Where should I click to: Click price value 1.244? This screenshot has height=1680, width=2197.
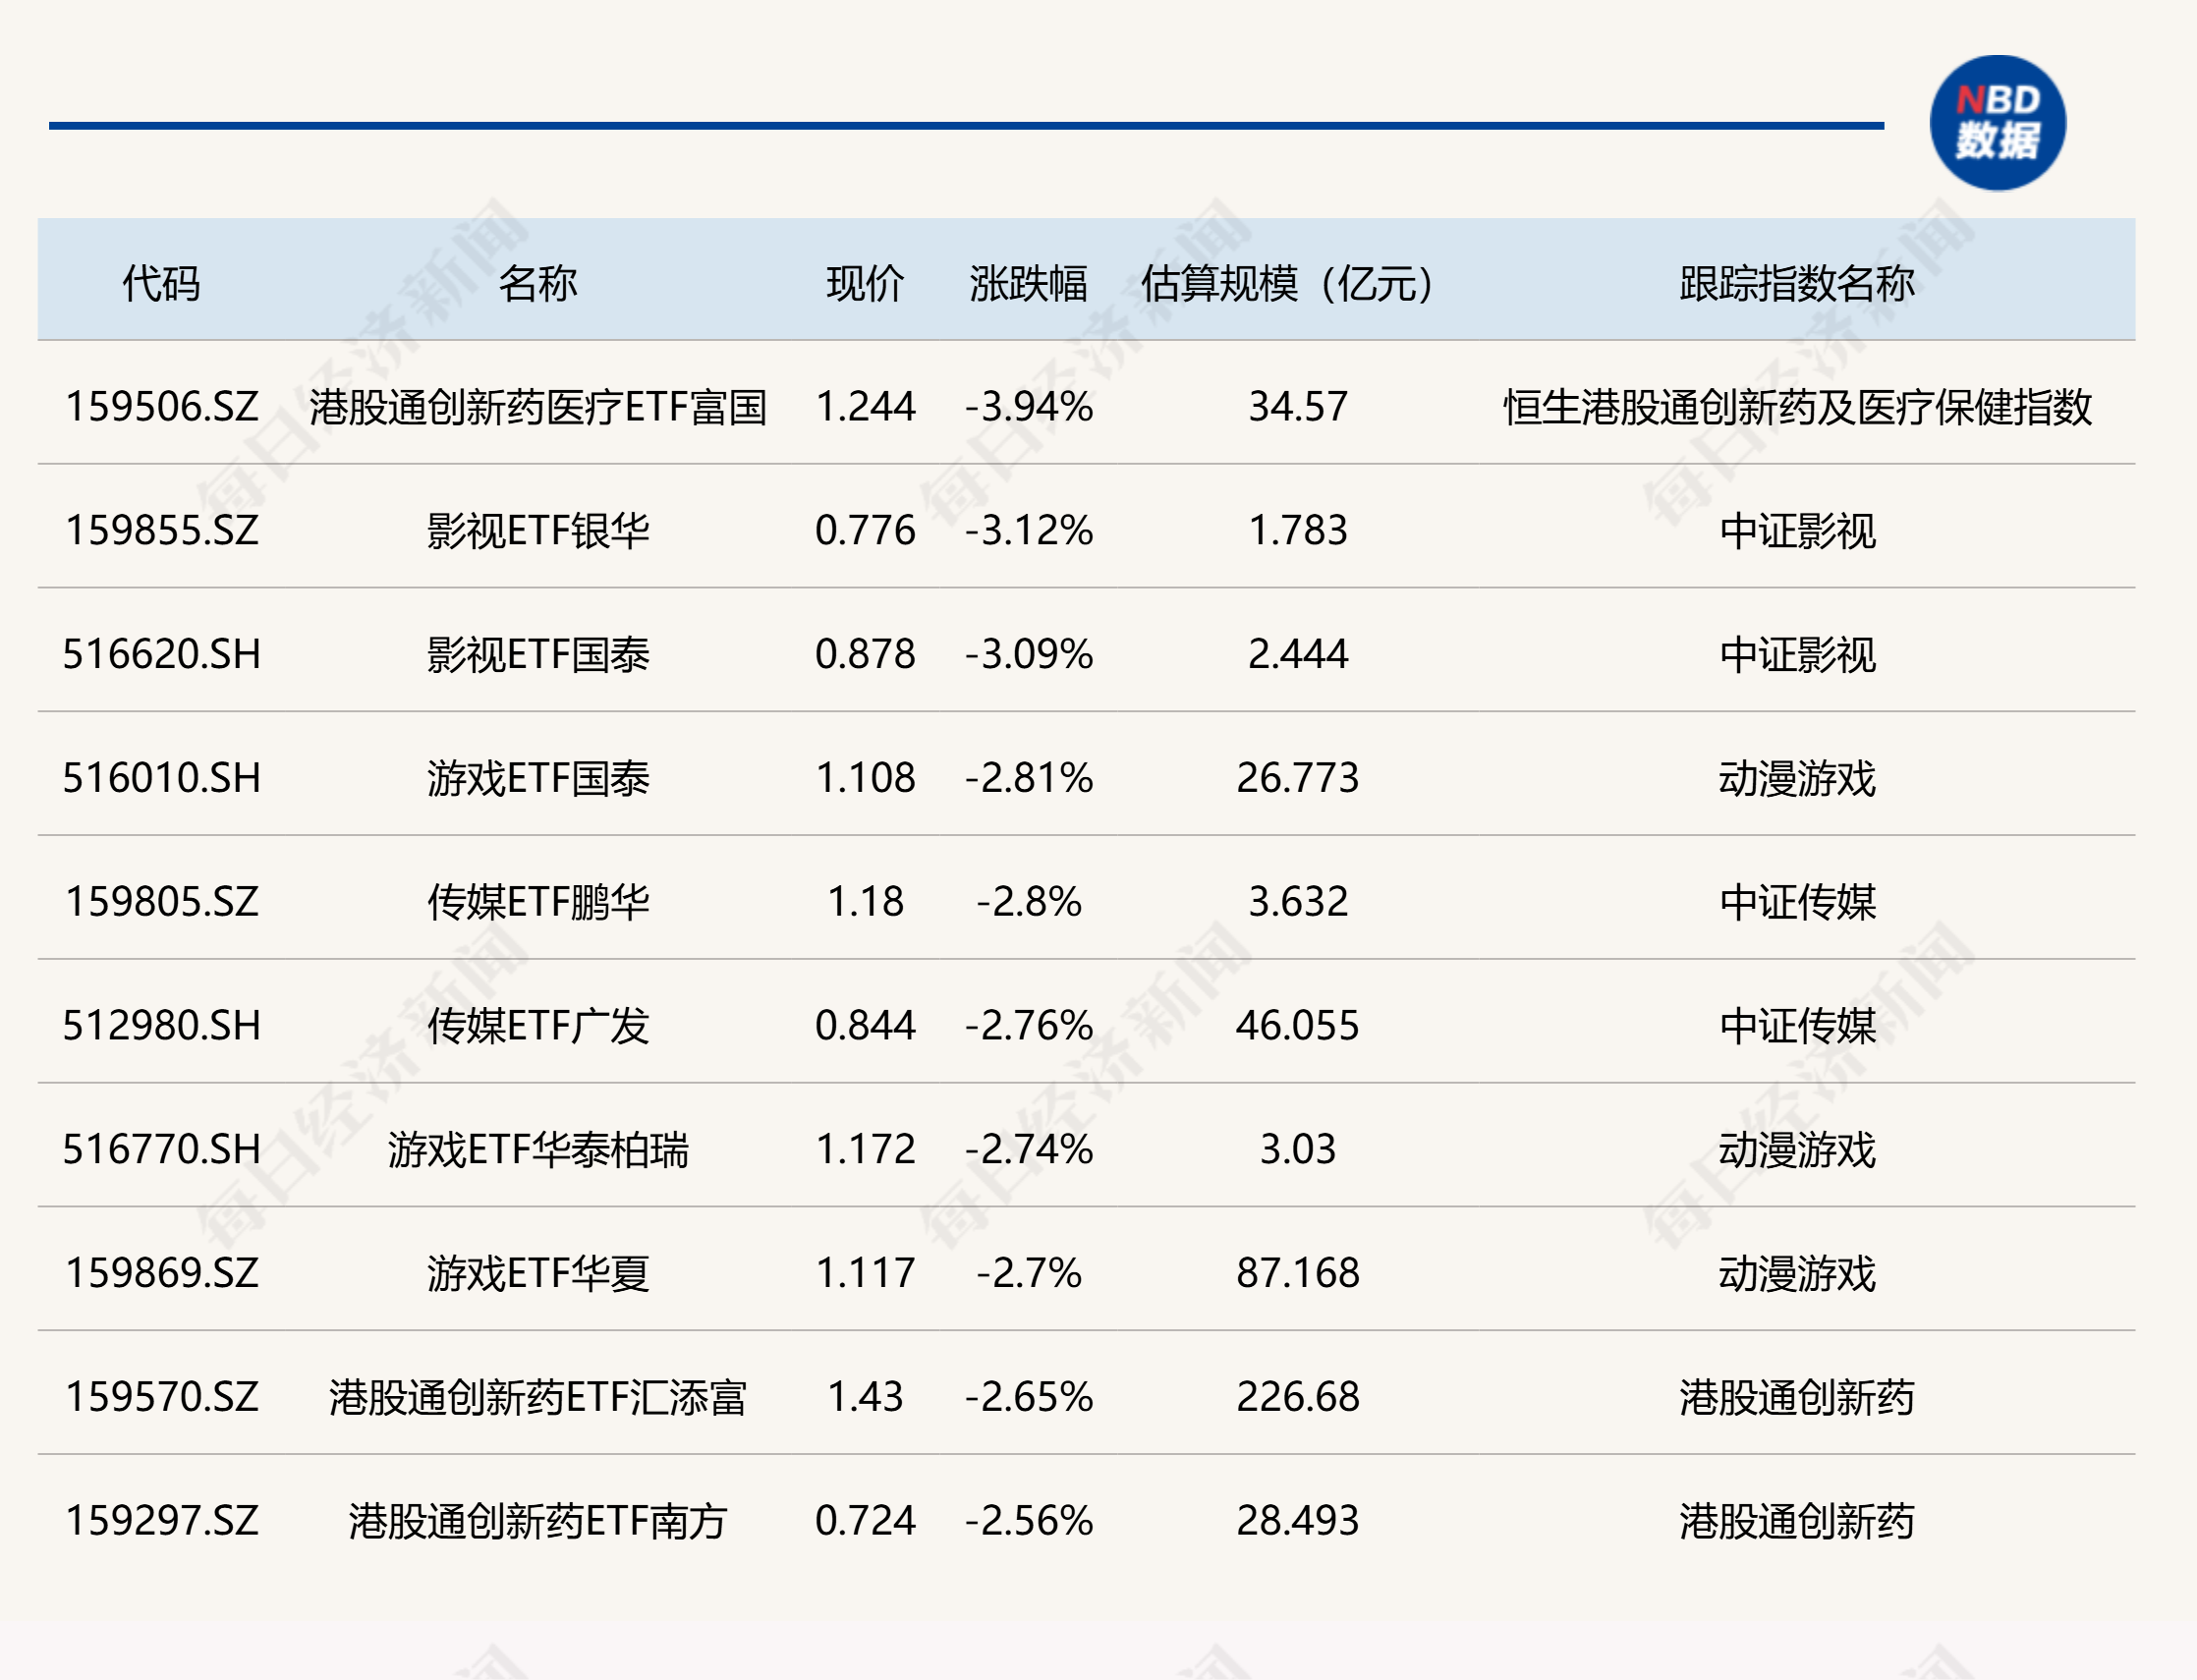click(865, 407)
